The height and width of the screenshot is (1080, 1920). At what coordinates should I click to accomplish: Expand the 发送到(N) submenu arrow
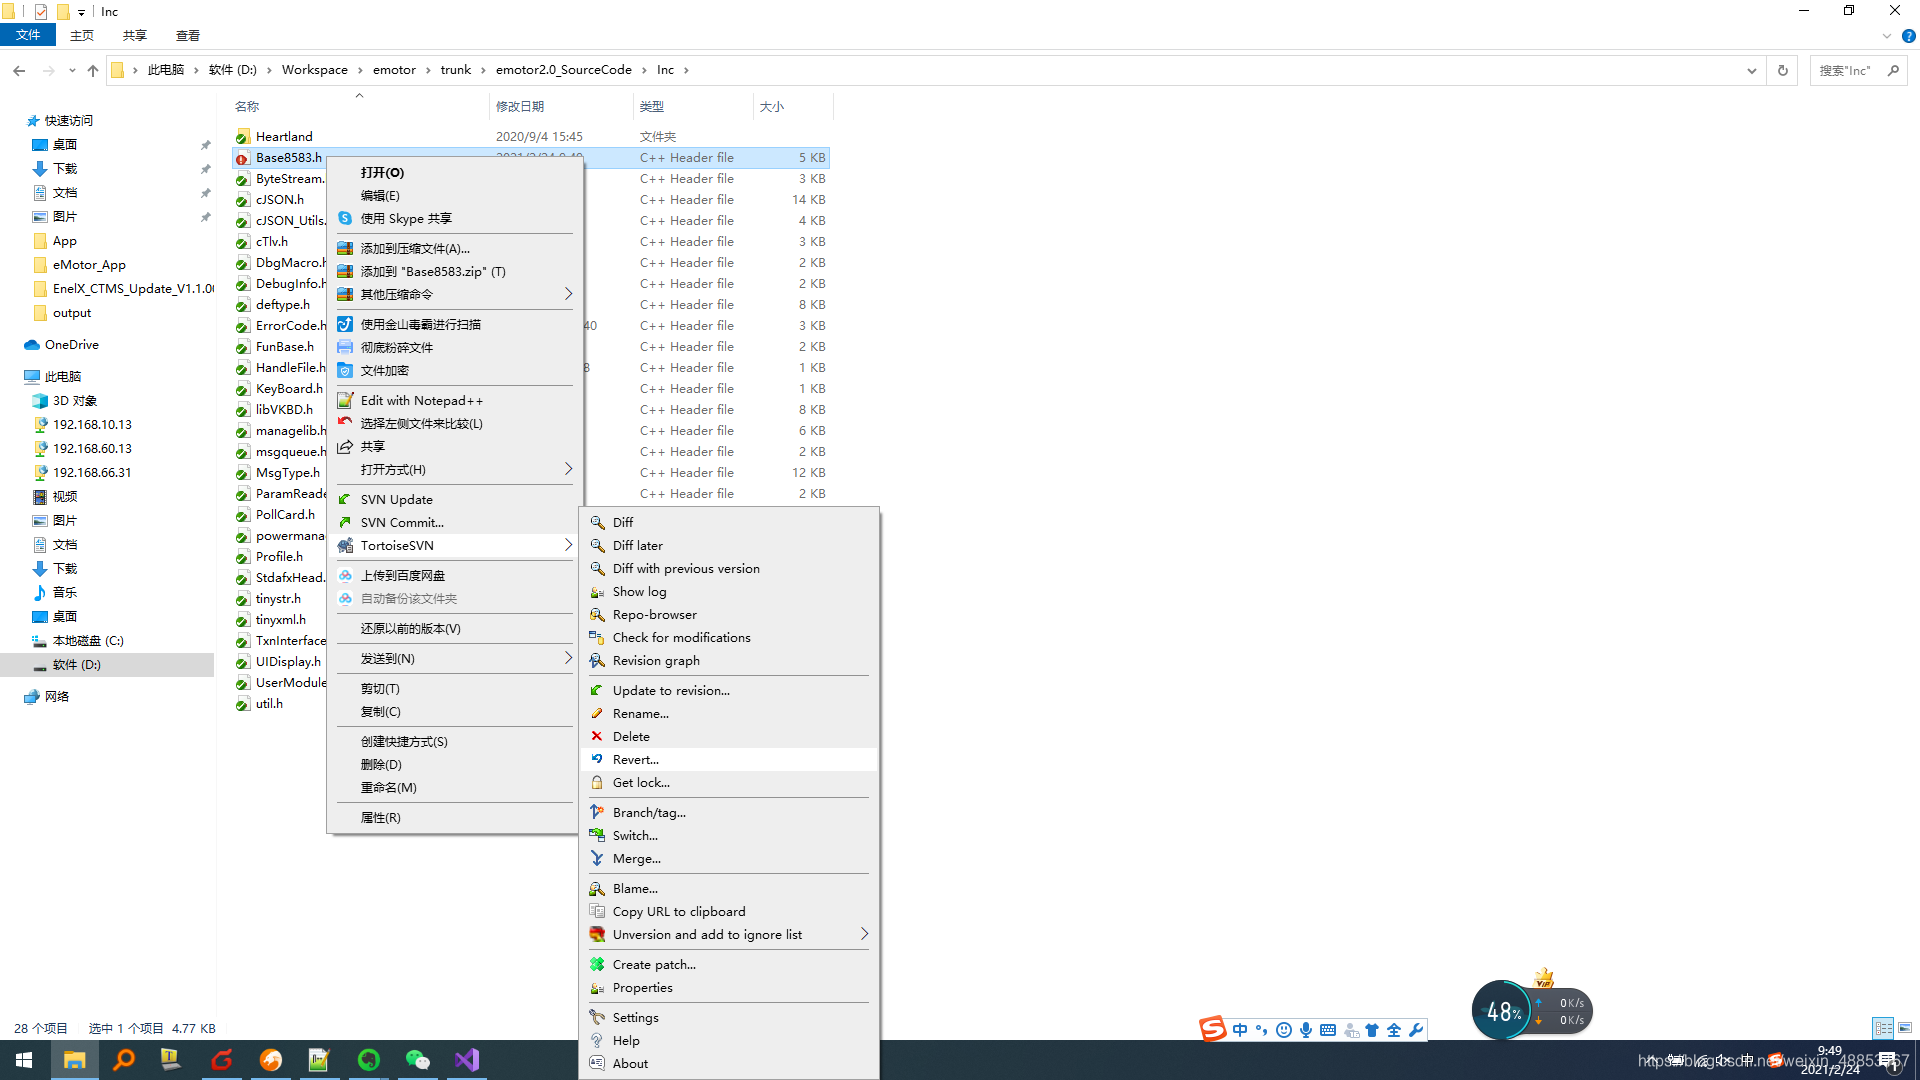pos(568,659)
